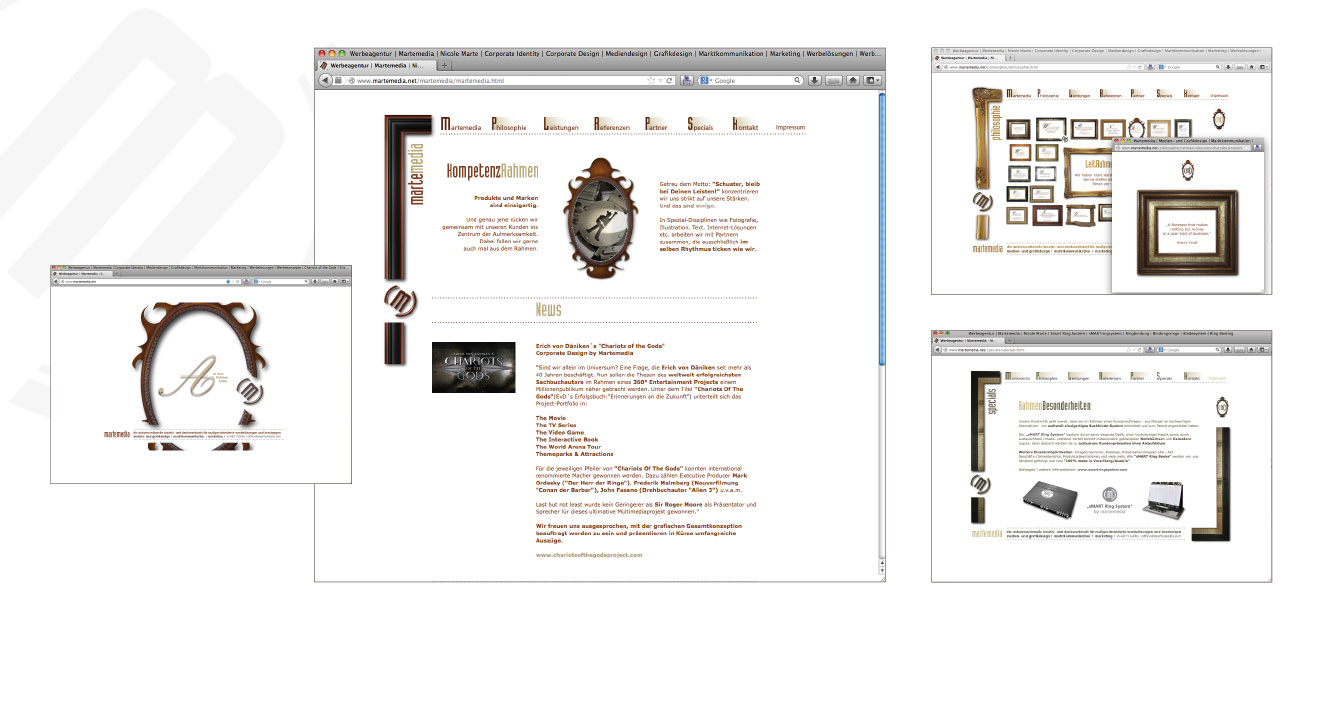Open the search engine dropdown in the main window search box

[705, 80]
